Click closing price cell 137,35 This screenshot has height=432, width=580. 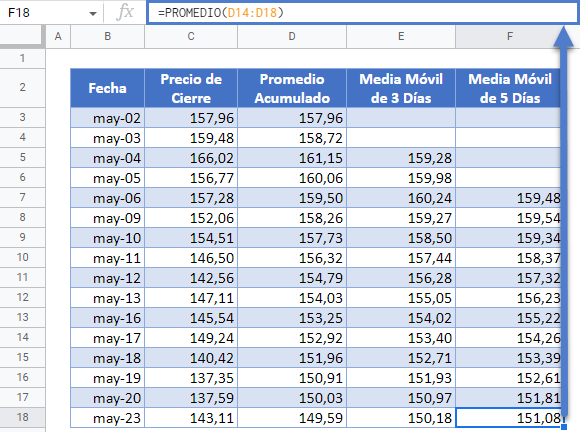(191, 378)
